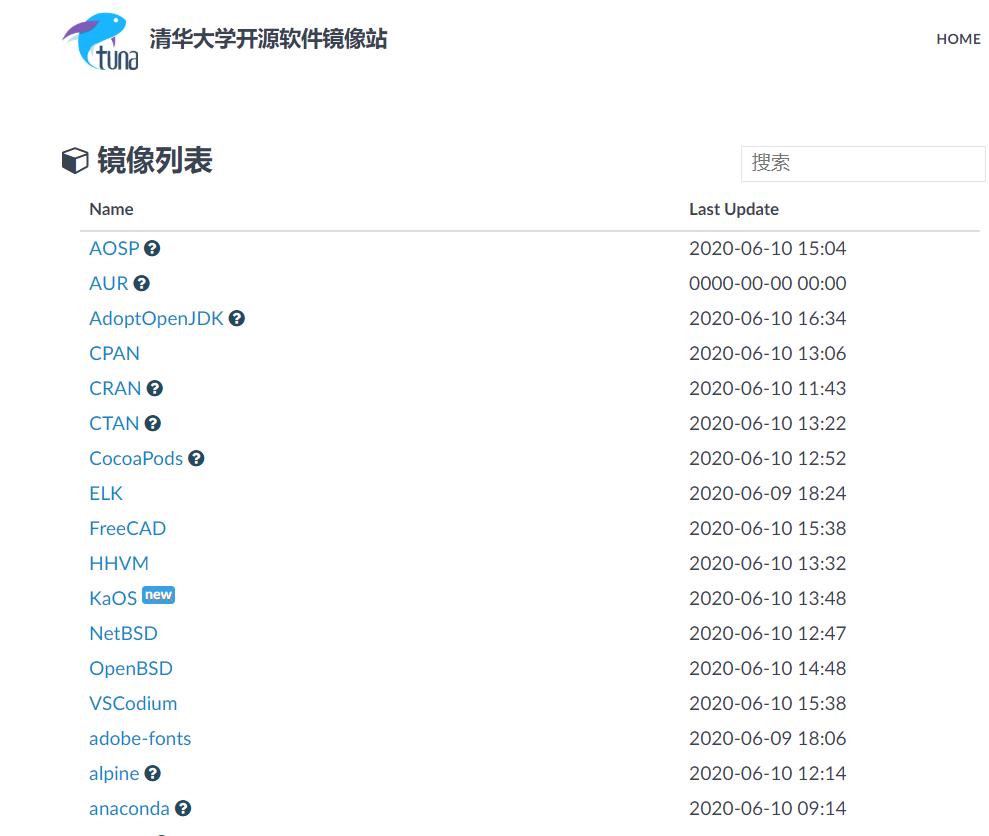
Task: Open help icon next to AUR
Action: (x=141, y=283)
